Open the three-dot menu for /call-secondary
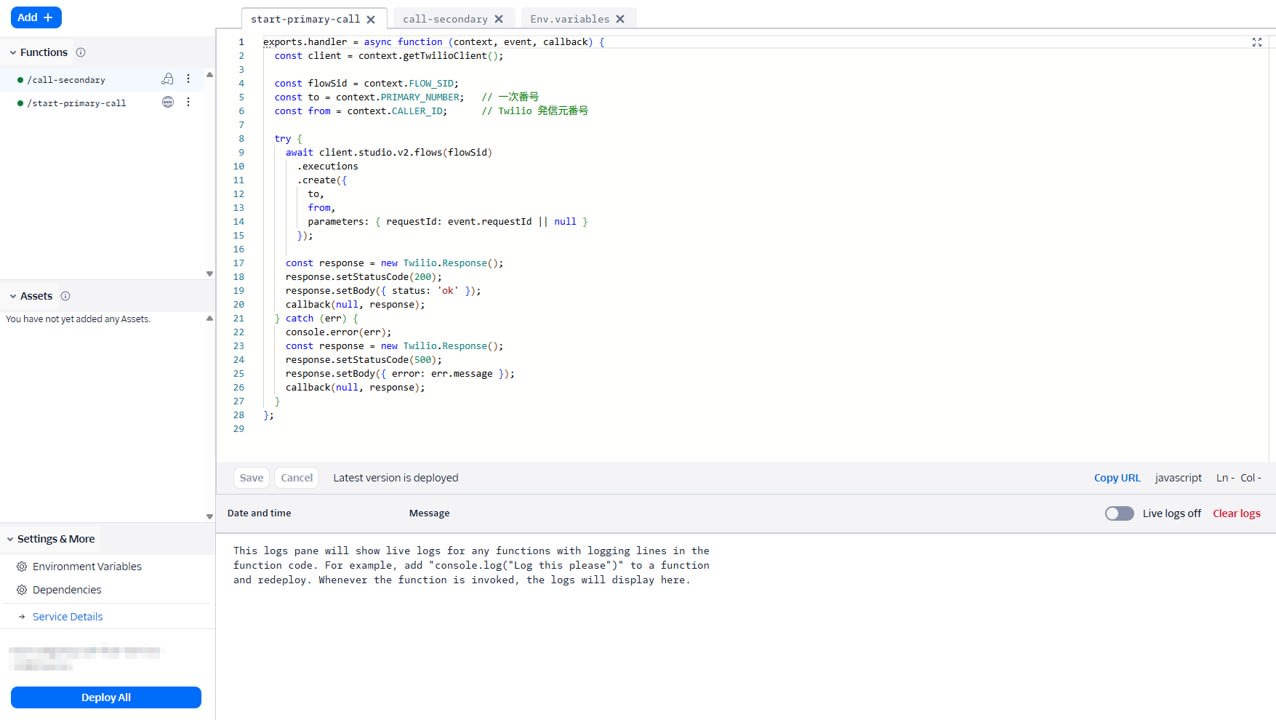 (188, 79)
